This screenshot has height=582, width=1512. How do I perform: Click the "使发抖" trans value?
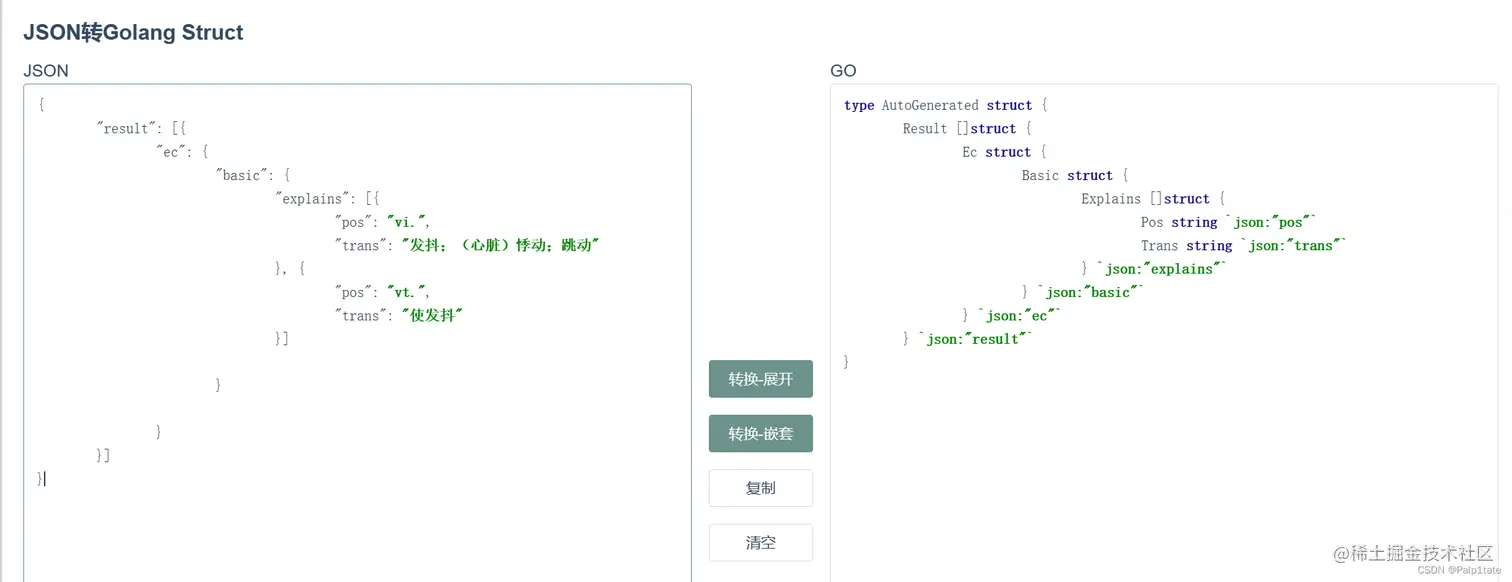tap(433, 315)
